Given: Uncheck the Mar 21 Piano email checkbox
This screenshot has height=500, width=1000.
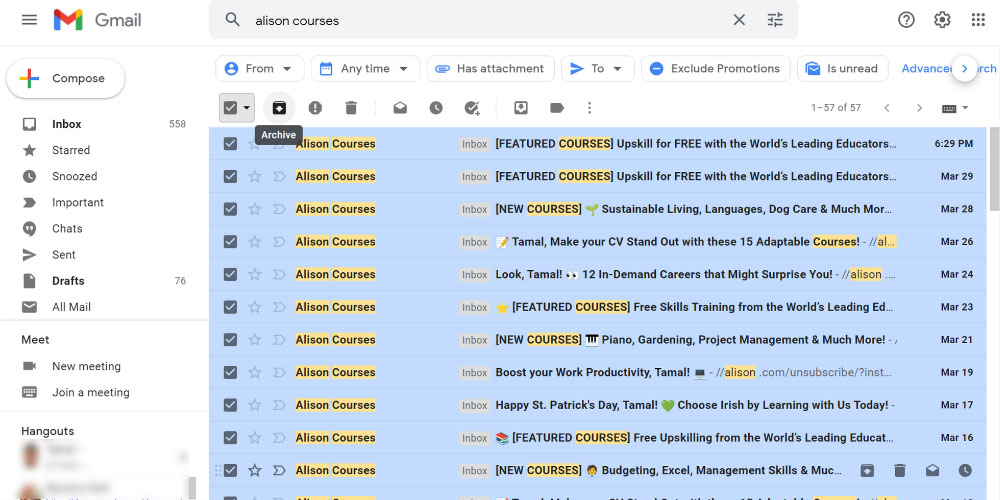Looking at the screenshot, I should pyautogui.click(x=230, y=339).
